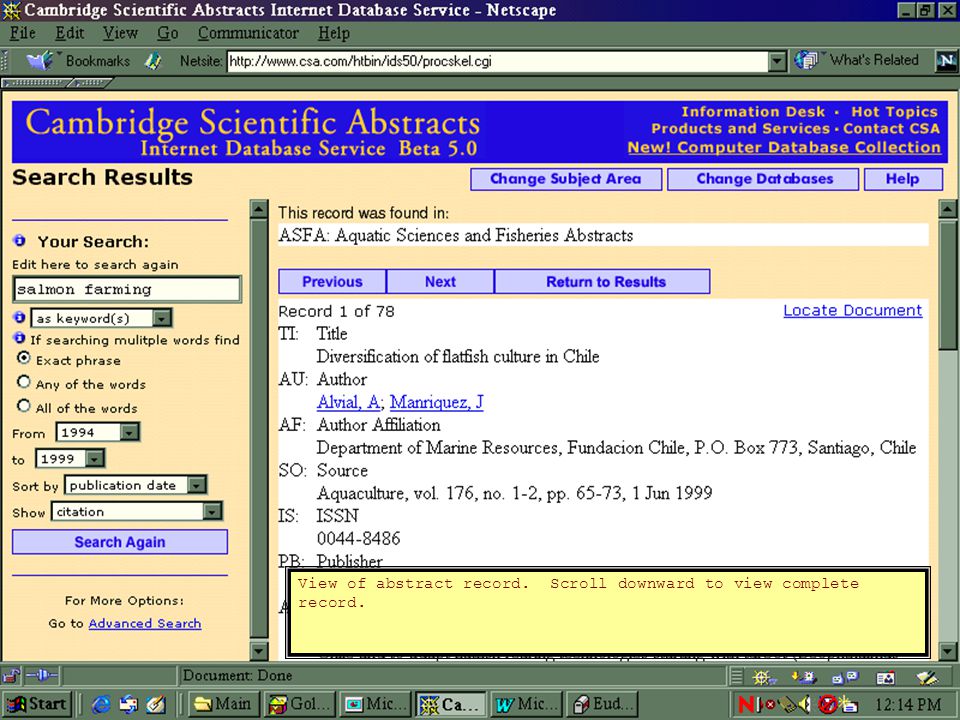Click the Hot Topics link
This screenshot has height=720, width=960.
tap(894, 112)
